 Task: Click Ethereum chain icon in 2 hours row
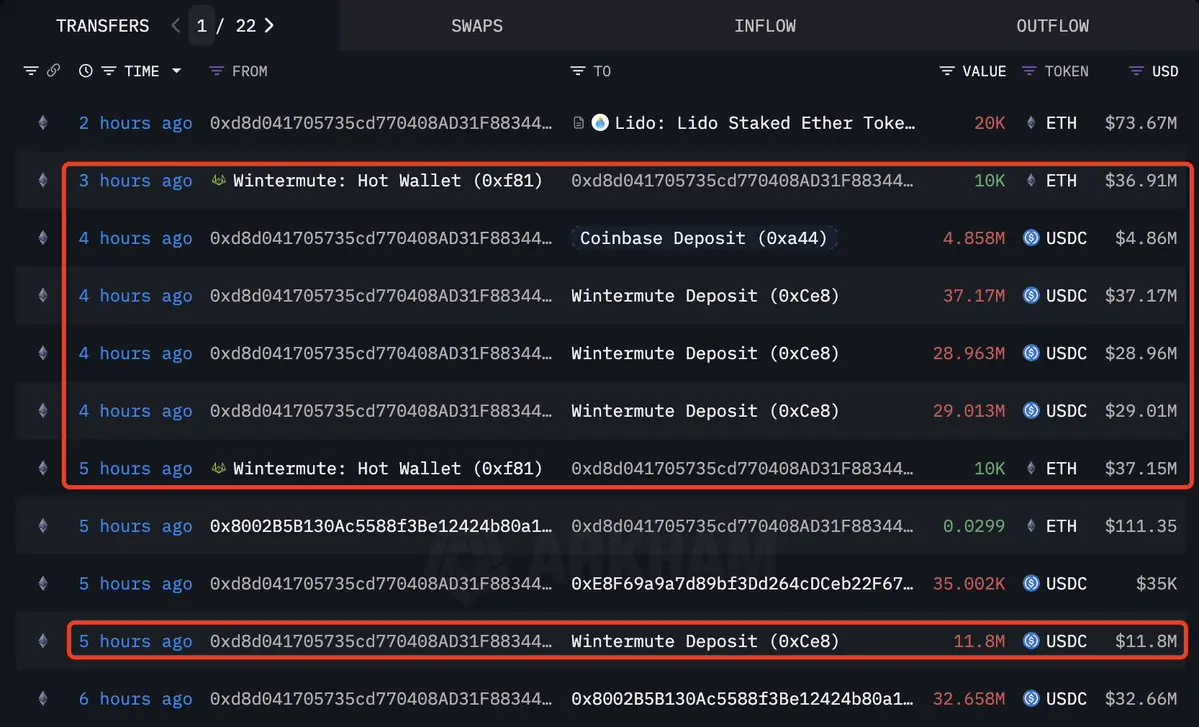pyautogui.click(x=43, y=122)
